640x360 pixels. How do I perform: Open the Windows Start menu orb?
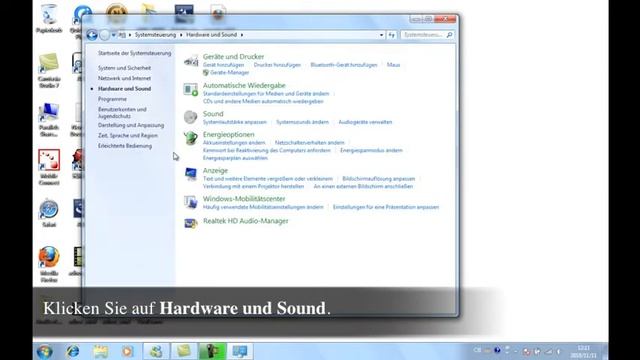(45, 351)
